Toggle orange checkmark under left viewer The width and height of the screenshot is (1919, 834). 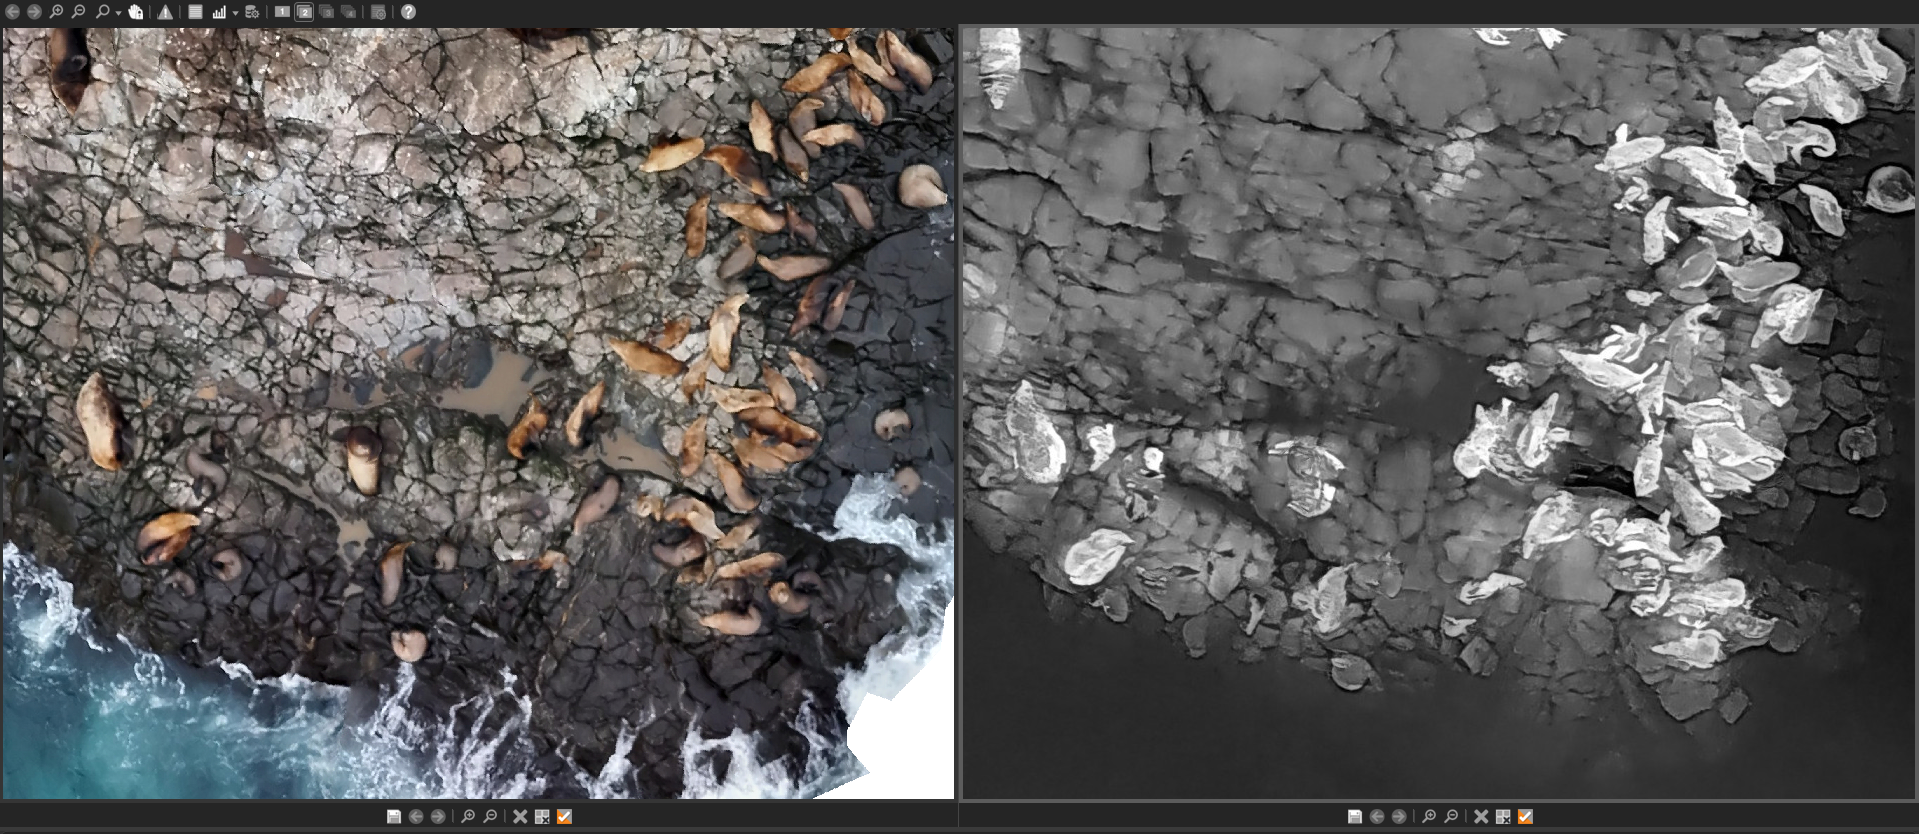point(564,817)
